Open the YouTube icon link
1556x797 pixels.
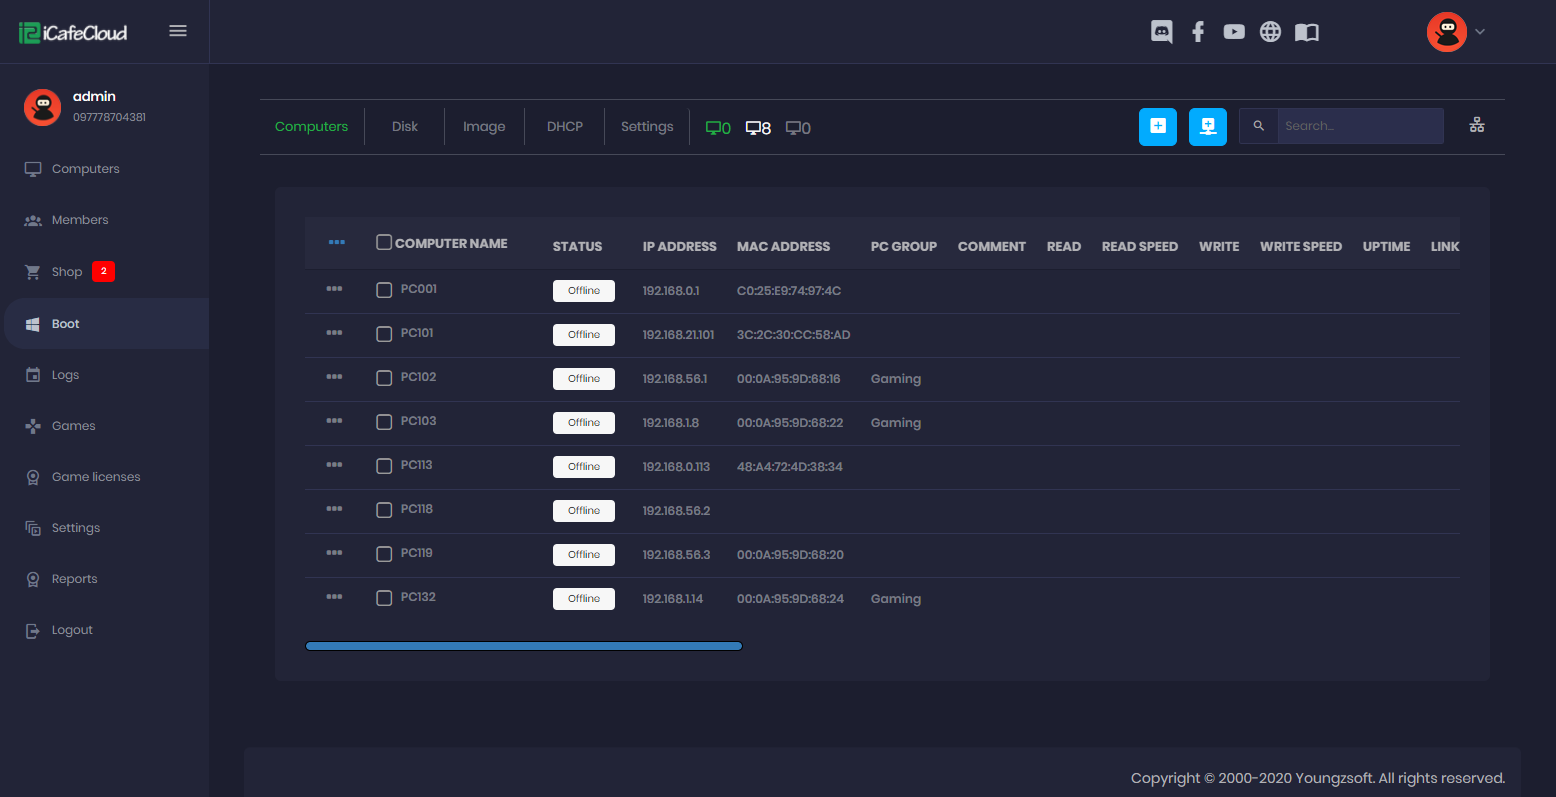coord(1234,32)
